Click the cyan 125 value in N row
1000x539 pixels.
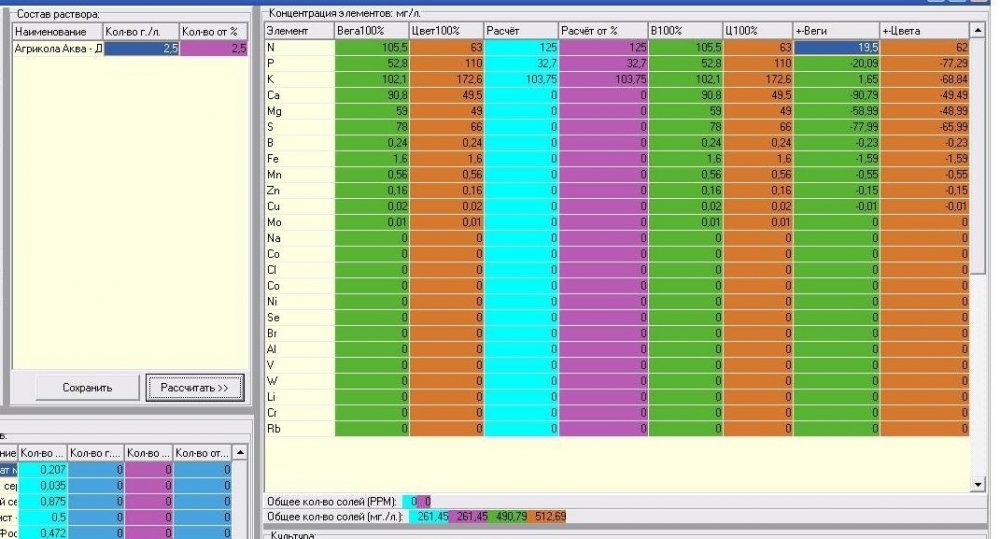[521, 47]
